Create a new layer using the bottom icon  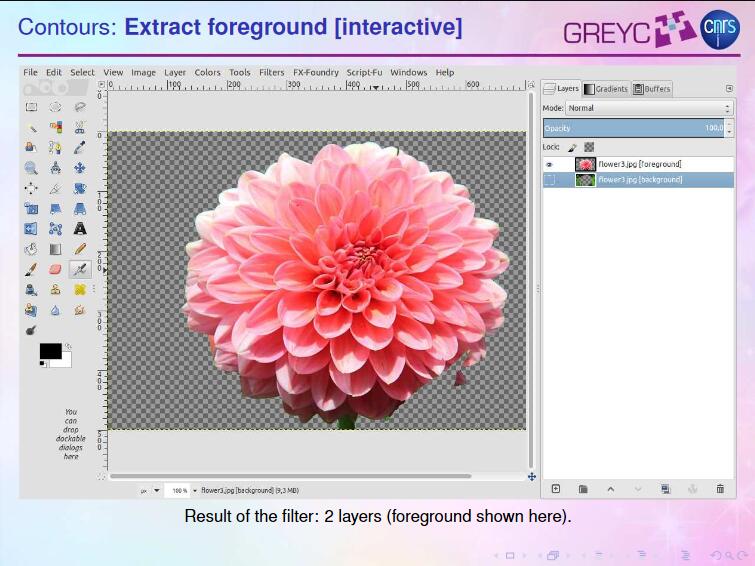[x=556, y=489]
